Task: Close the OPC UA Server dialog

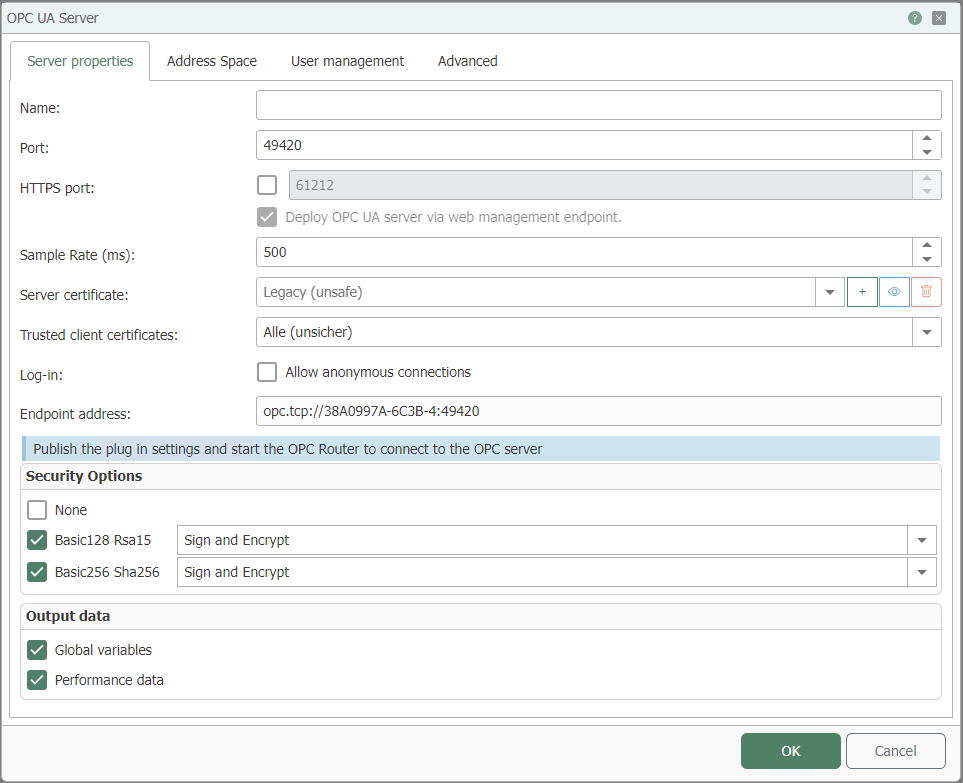Action: [x=938, y=18]
